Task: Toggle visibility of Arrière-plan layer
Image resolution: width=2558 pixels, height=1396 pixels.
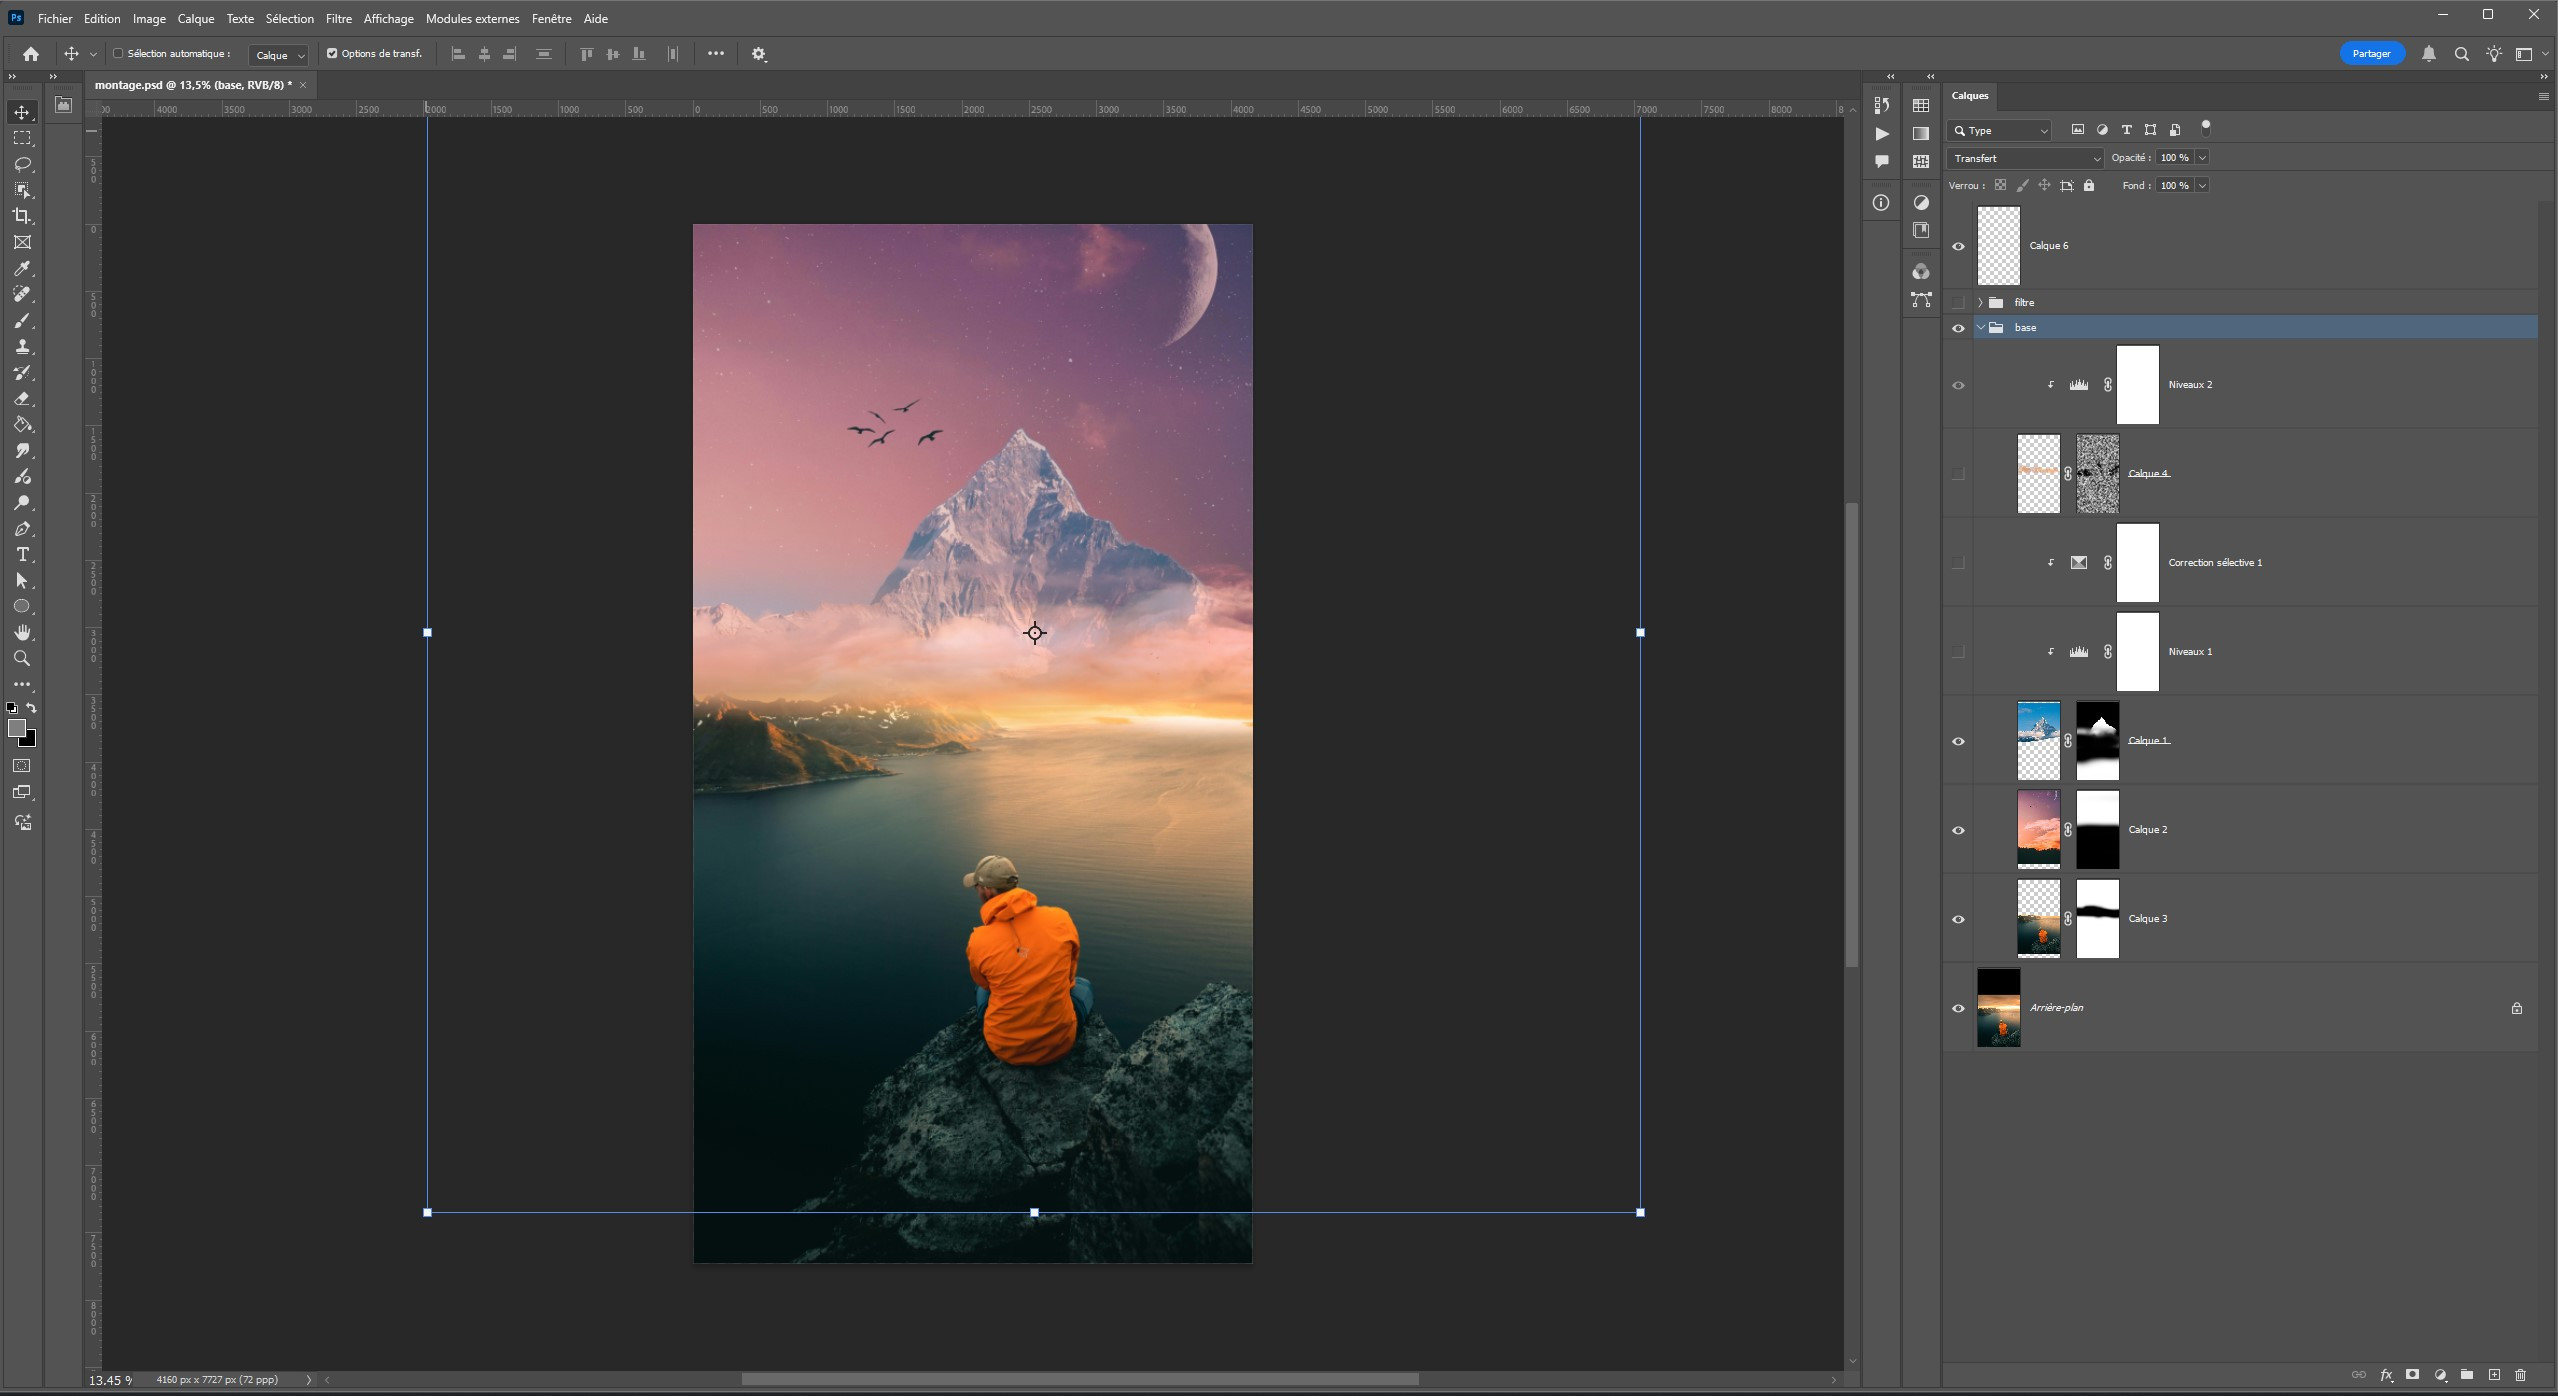Action: pos(1958,1008)
